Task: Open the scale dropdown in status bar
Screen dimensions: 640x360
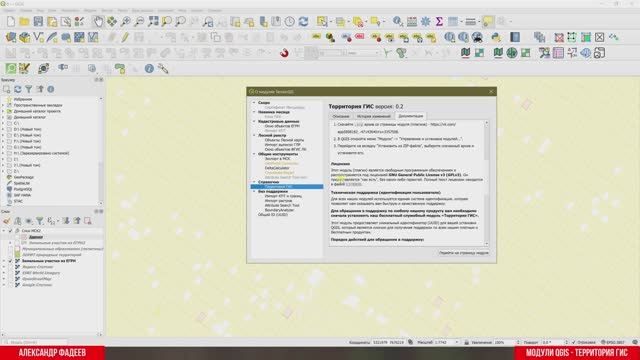Action: click(x=457, y=342)
